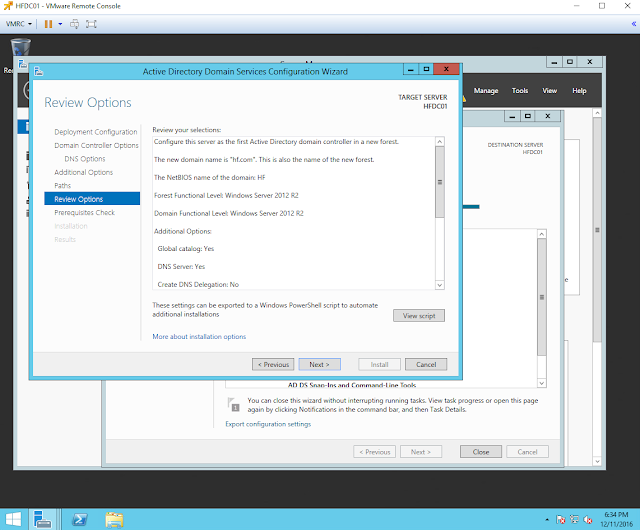This screenshot has width=640, height=530.
Task: Go to Prerequisites Check step
Action: coord(84,212)
